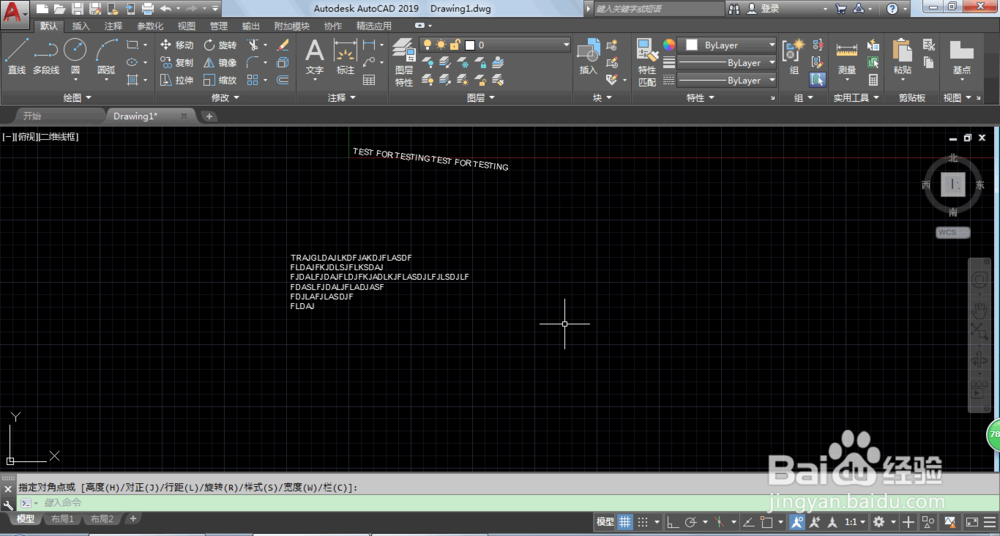Open the 参数化 (Parametric) ribbon tab
The height and width of the screenshot is (536, 1000).
tap(150, 26)
